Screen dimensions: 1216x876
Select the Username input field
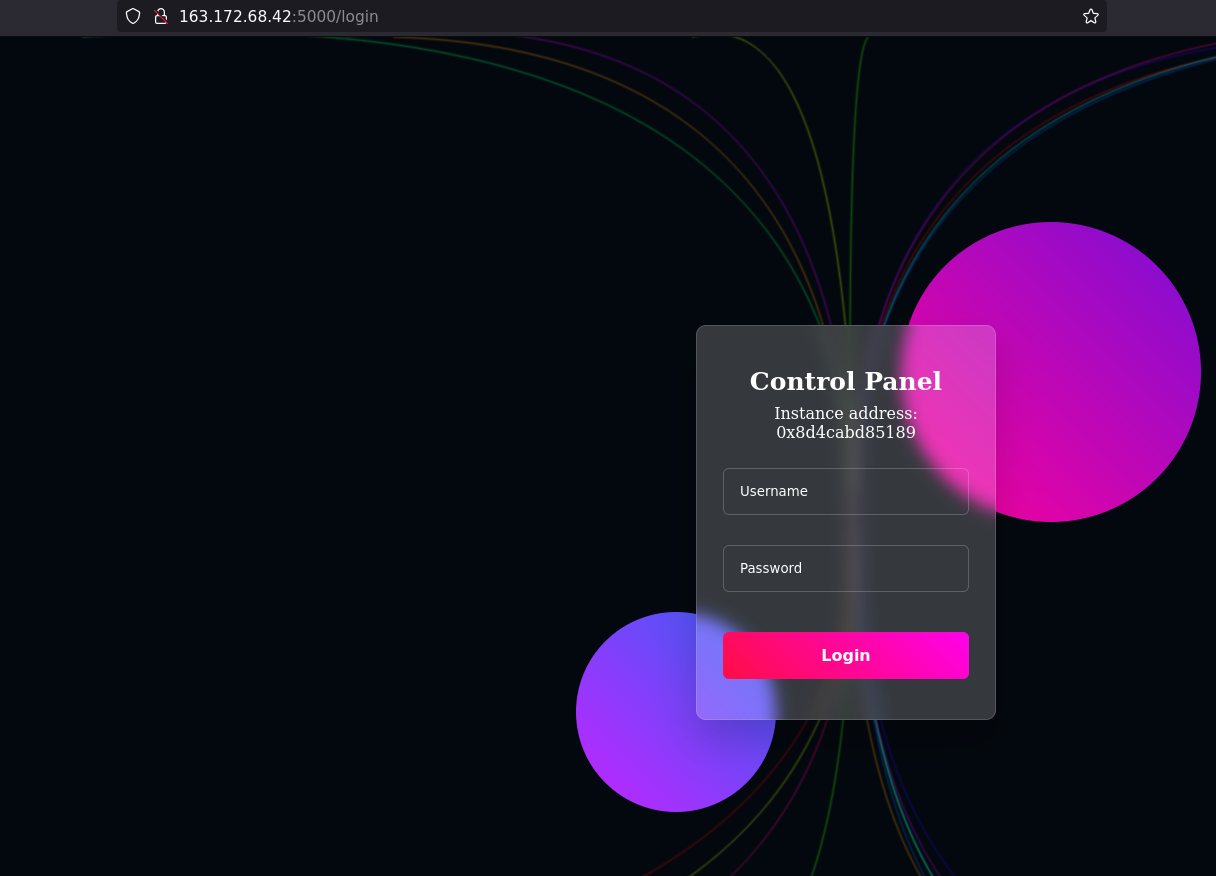coord(845,491)
